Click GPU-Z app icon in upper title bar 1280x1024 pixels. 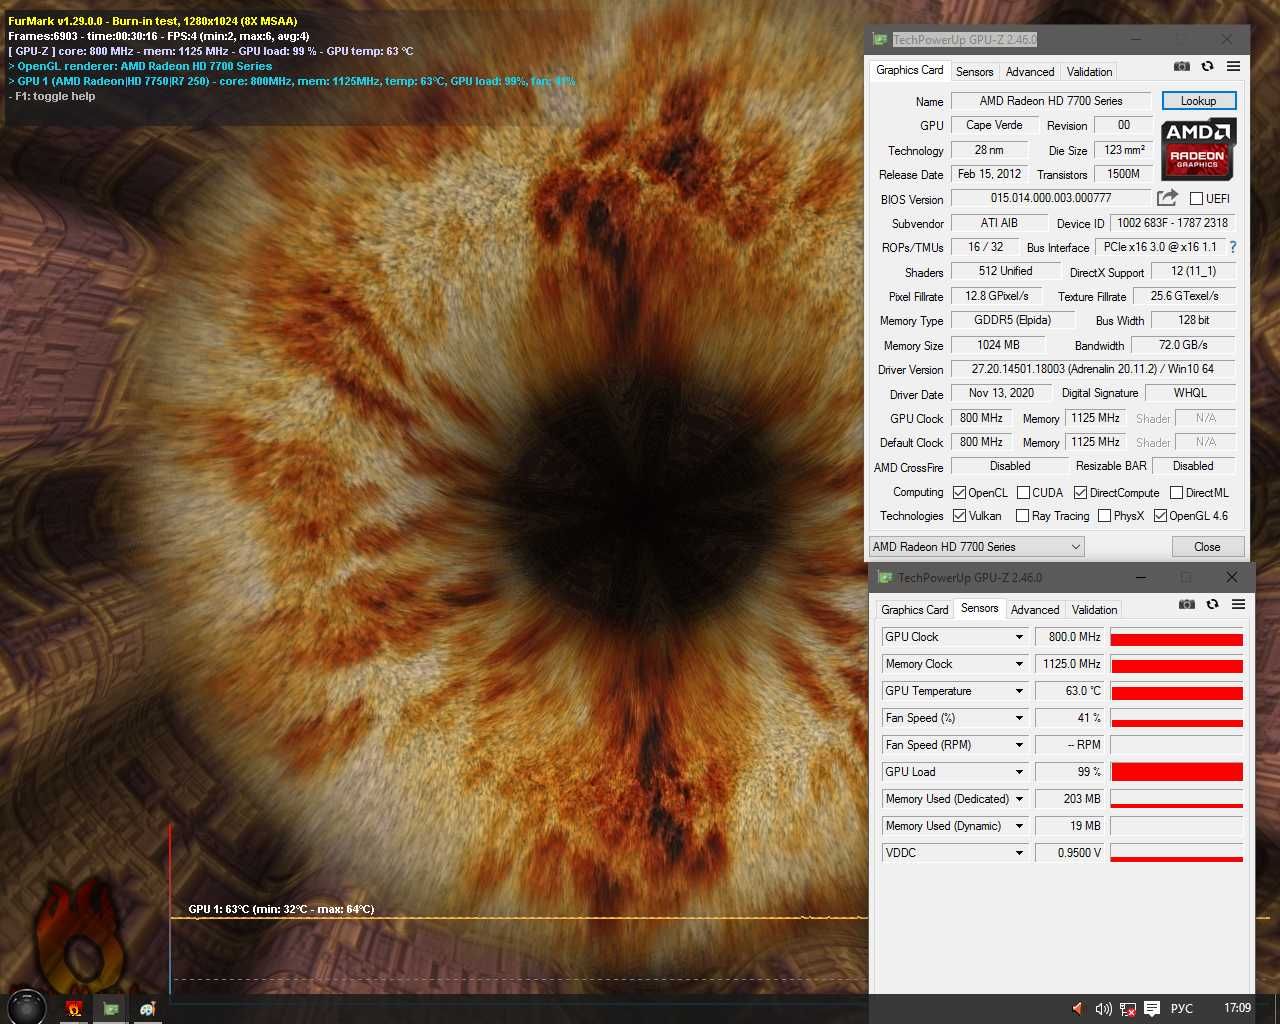(880, 39)
